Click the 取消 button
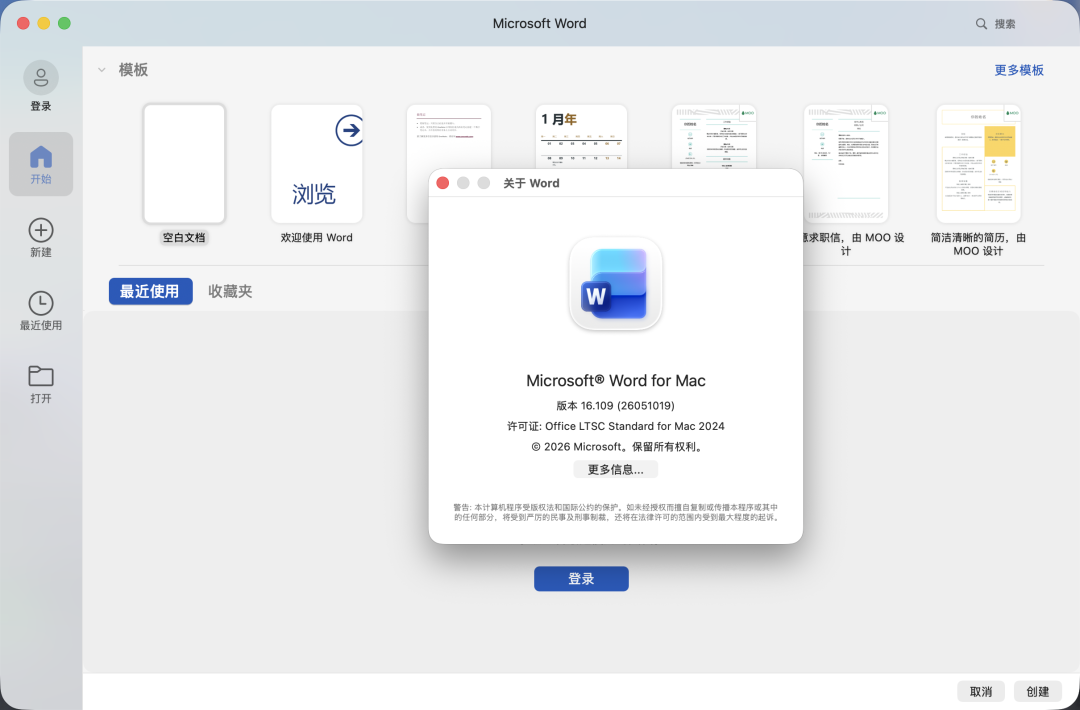Screen dimensions: 1080x710 point(981,691)
